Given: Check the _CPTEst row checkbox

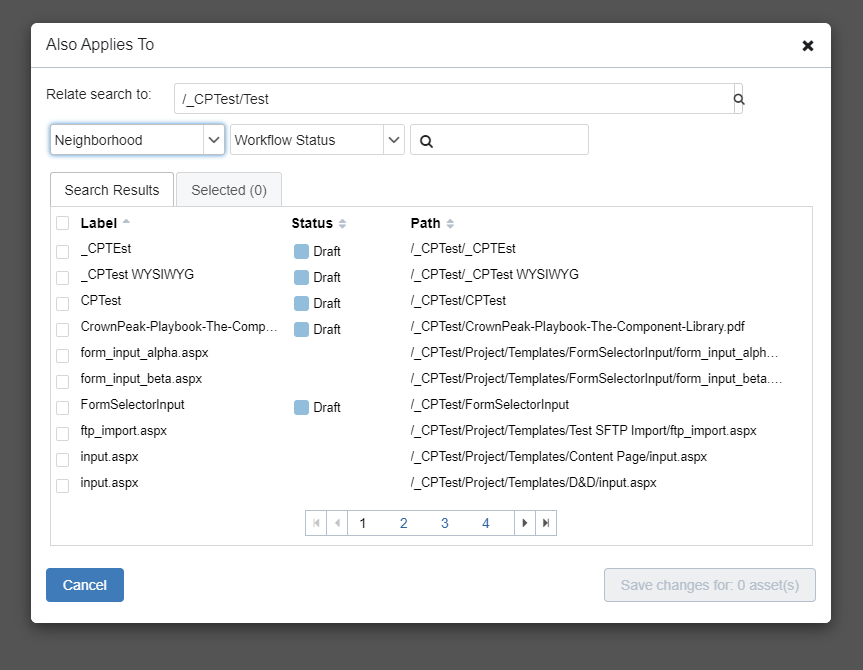Looking at the screenshot, I should (x=63, y=252).
